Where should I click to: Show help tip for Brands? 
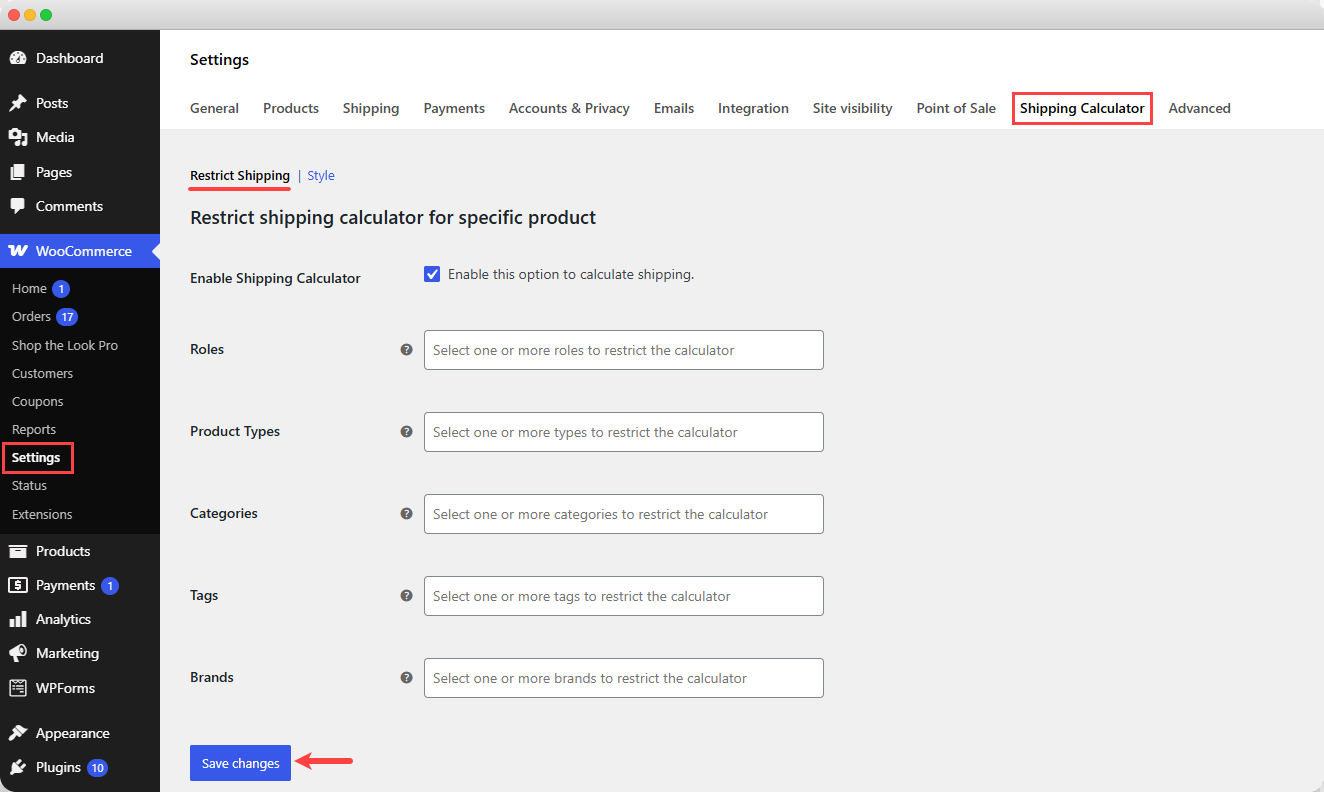point(406,678)
